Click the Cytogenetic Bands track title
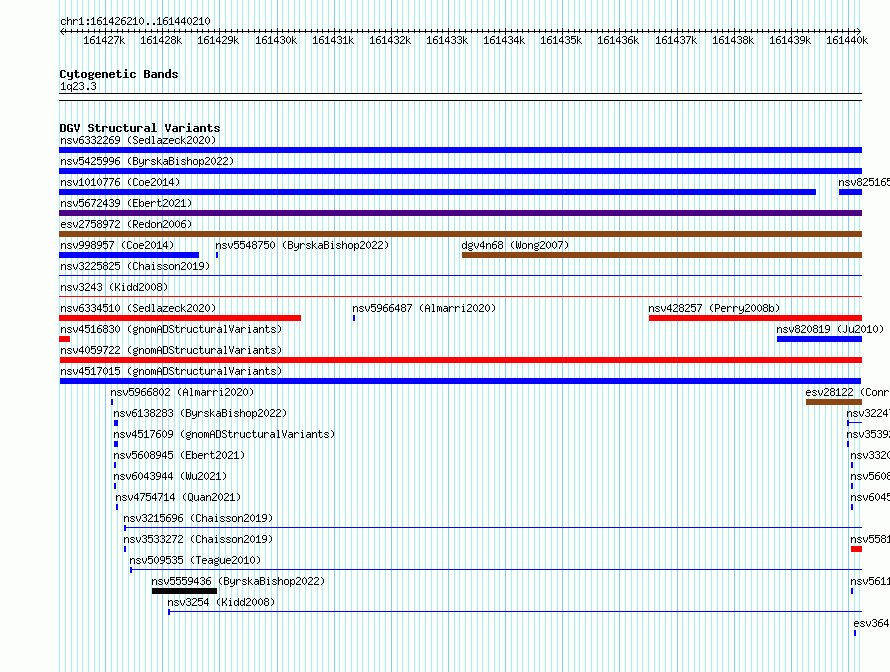The width and height of the screenshot is (890, 672). pyautogui.click(x=119, y=74)
